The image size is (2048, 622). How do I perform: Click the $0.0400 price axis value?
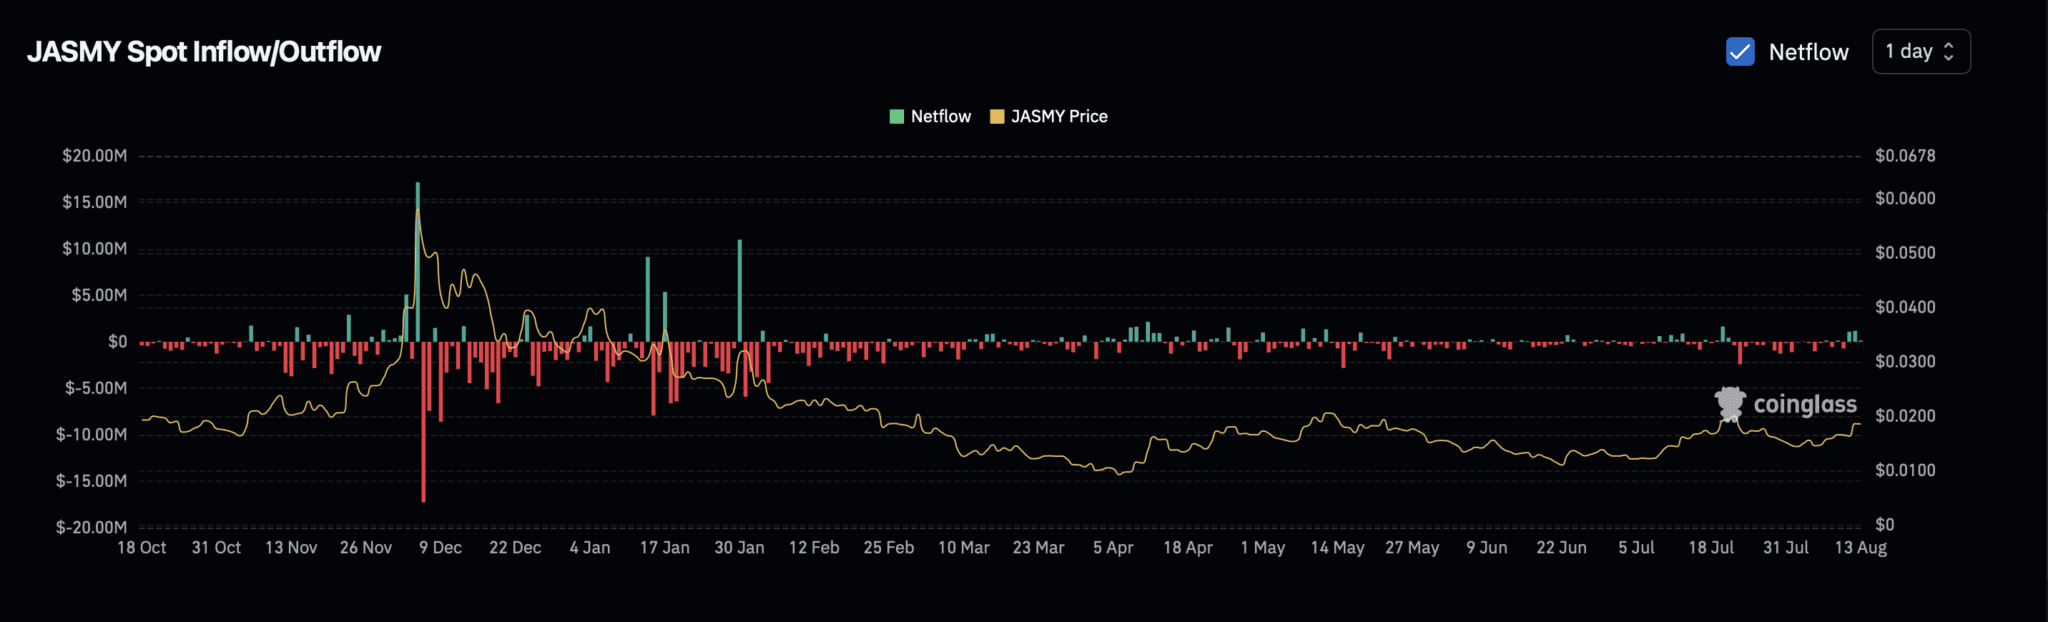point(1905,307)
